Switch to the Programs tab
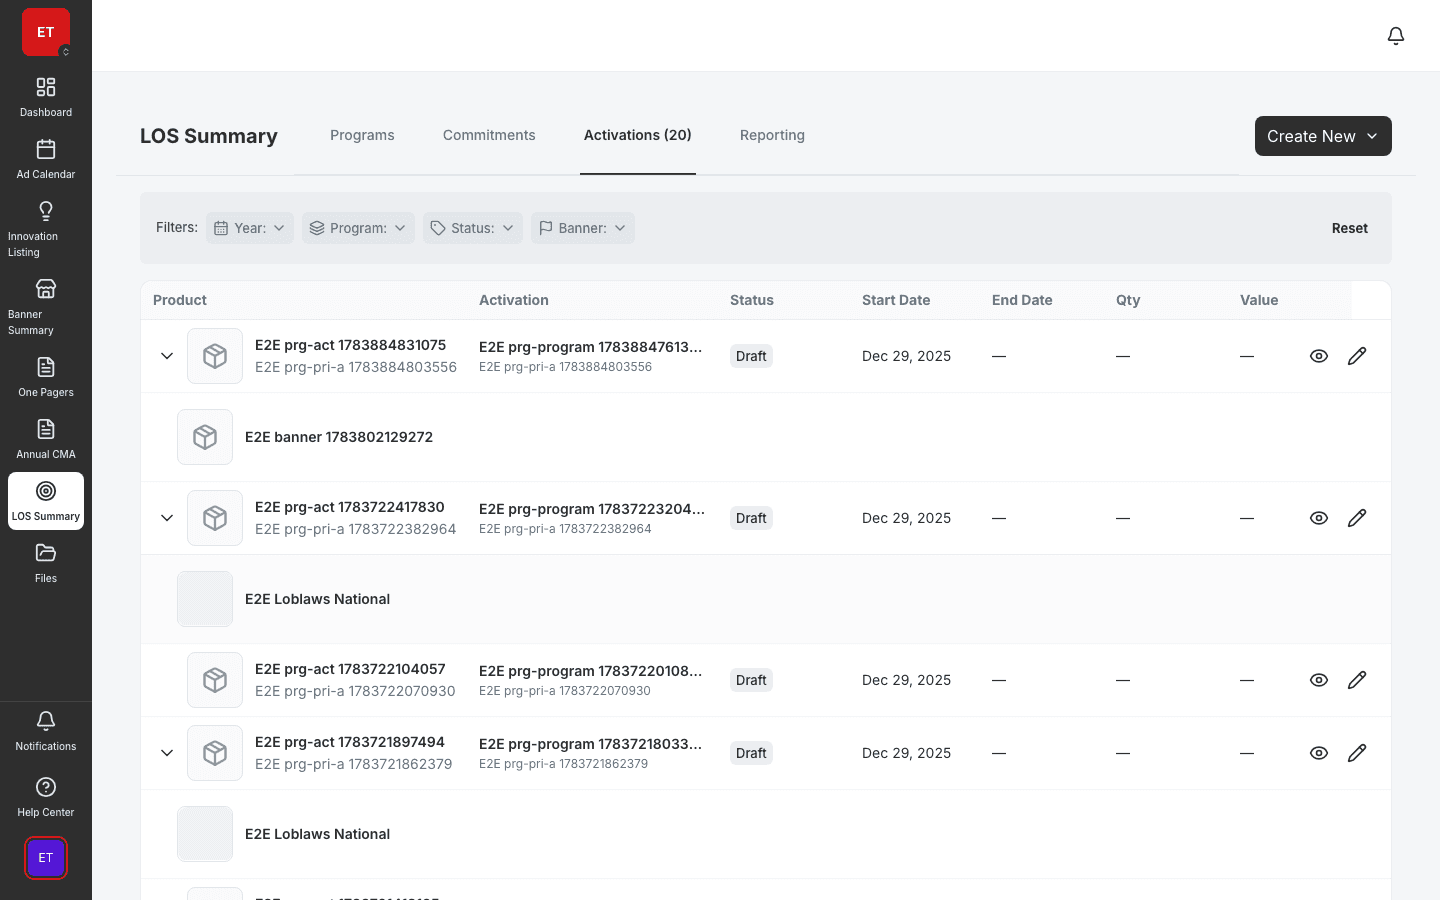 pos(362,135)
